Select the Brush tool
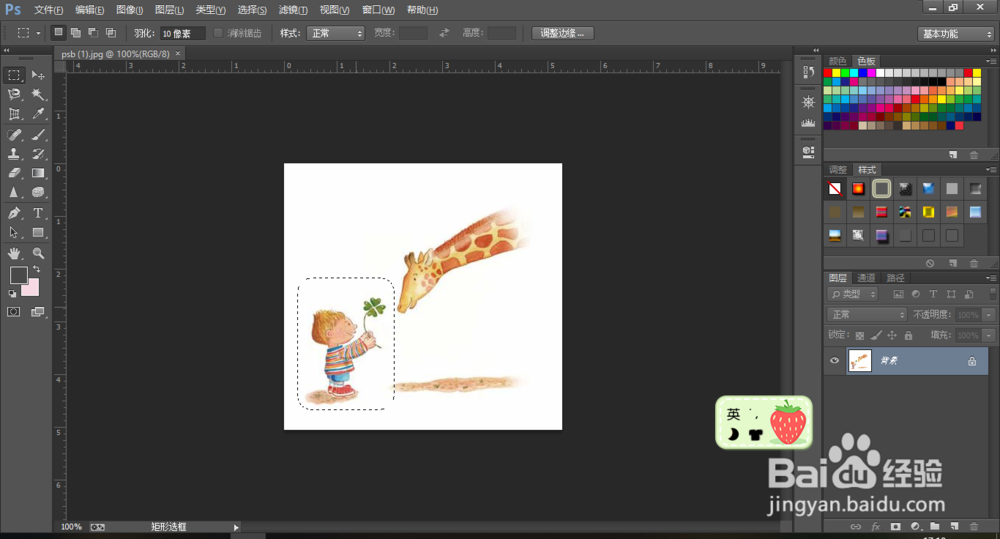The width and height of the screenshot is (1000, 539). (38, 135)
